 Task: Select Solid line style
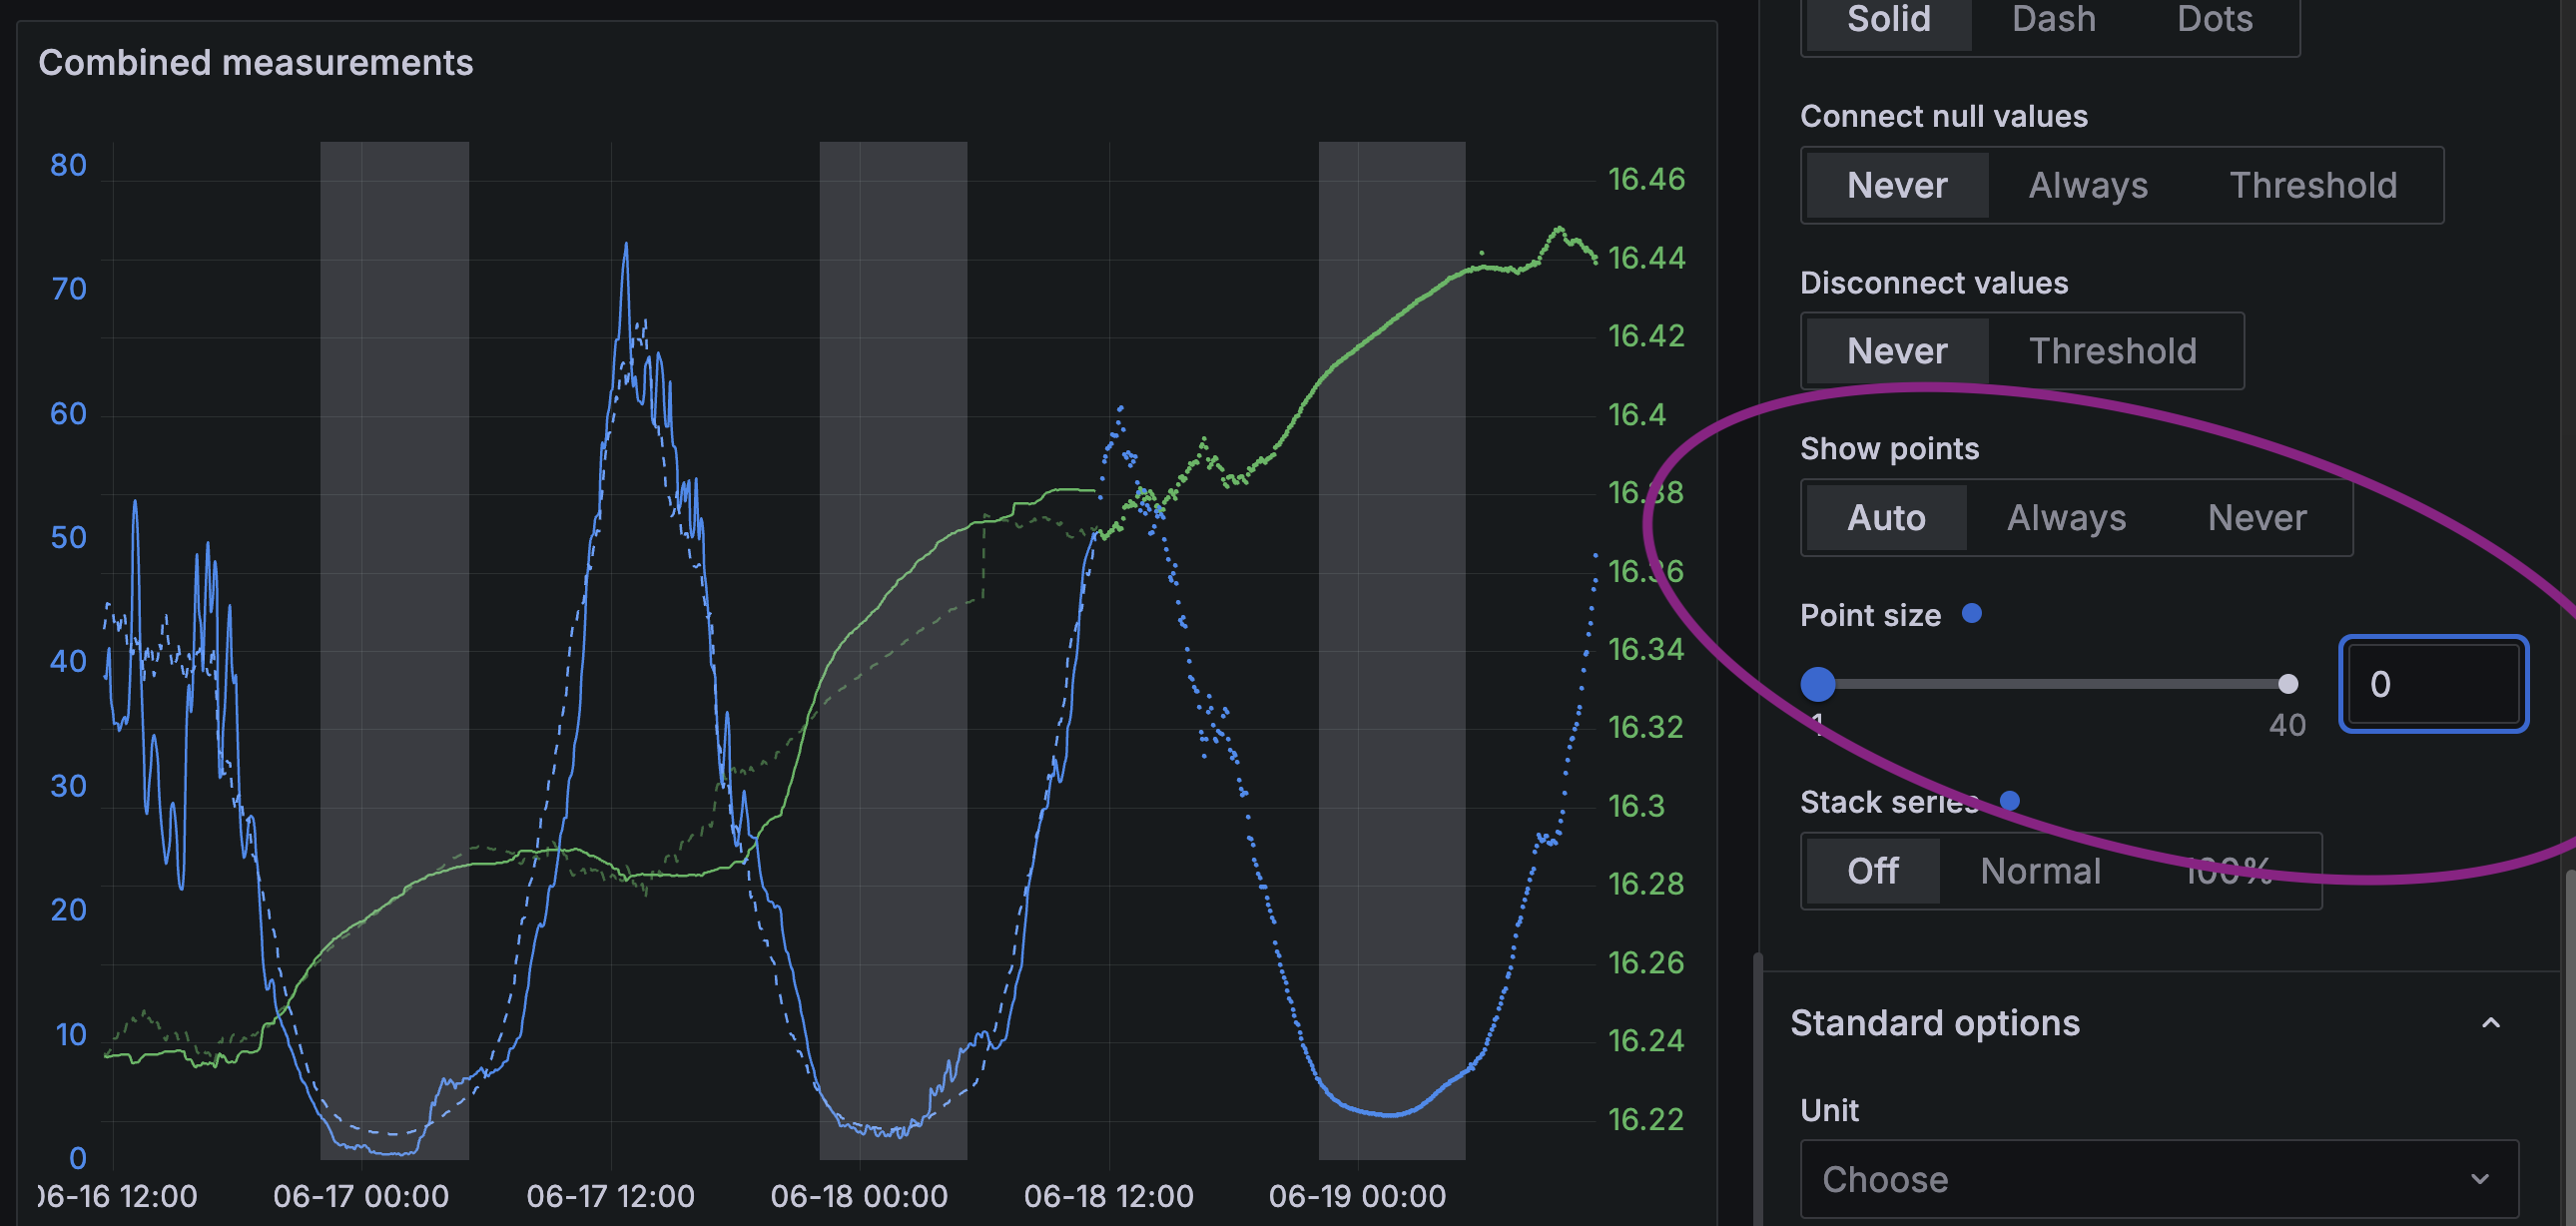(x=1888, y=20)
